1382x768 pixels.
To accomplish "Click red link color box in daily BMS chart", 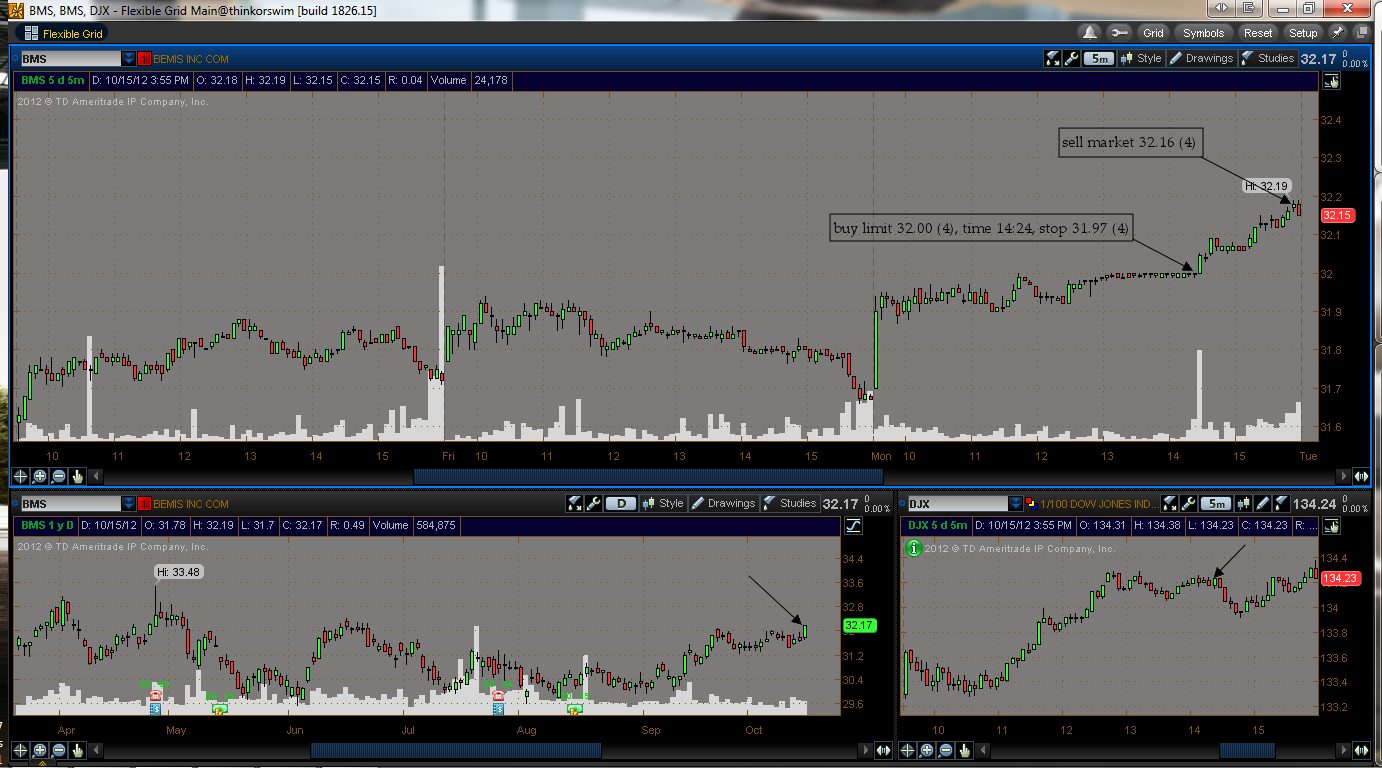I will [x=145, y=504].
